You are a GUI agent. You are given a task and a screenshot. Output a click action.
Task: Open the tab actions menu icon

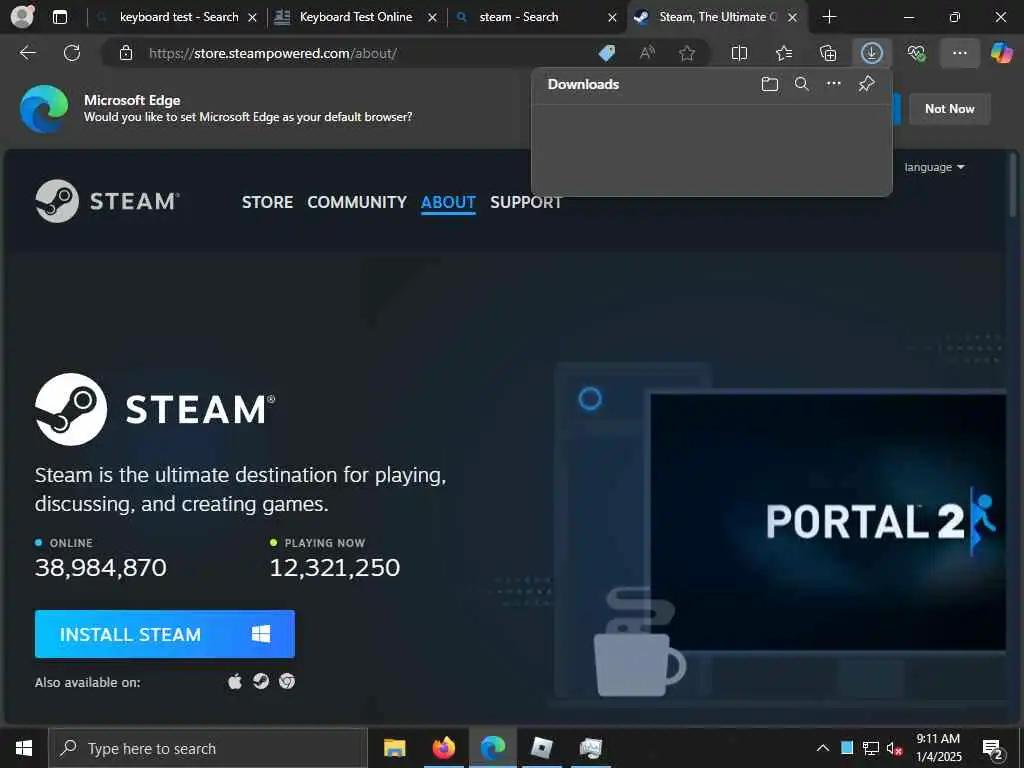(x=59, y=17)
